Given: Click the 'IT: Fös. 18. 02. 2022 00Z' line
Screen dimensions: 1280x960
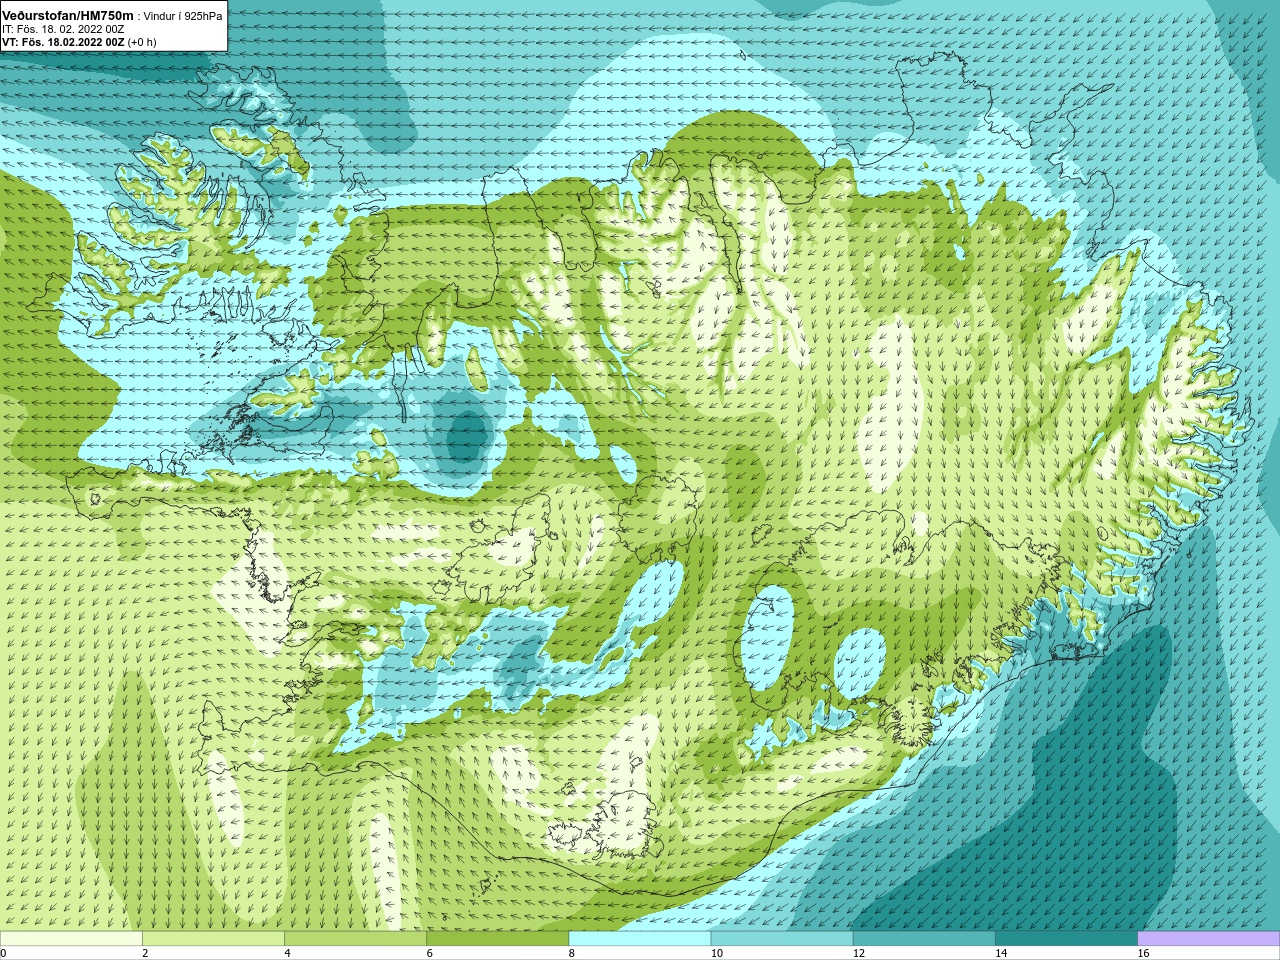Looking at the screenshot, I should [63, 30].
